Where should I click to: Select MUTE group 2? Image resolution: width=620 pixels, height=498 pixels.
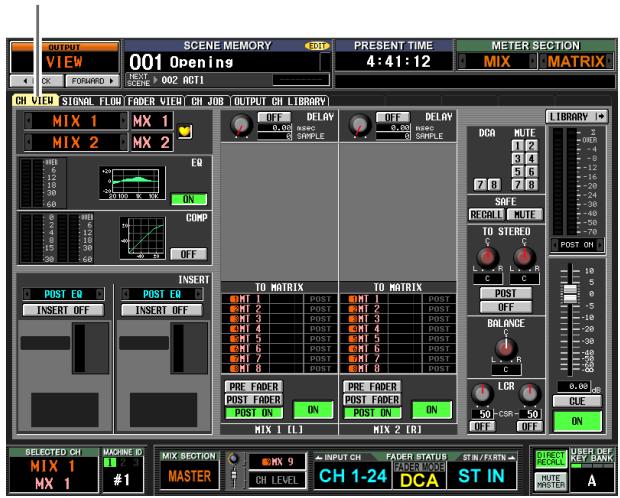[x=531, y=146]
